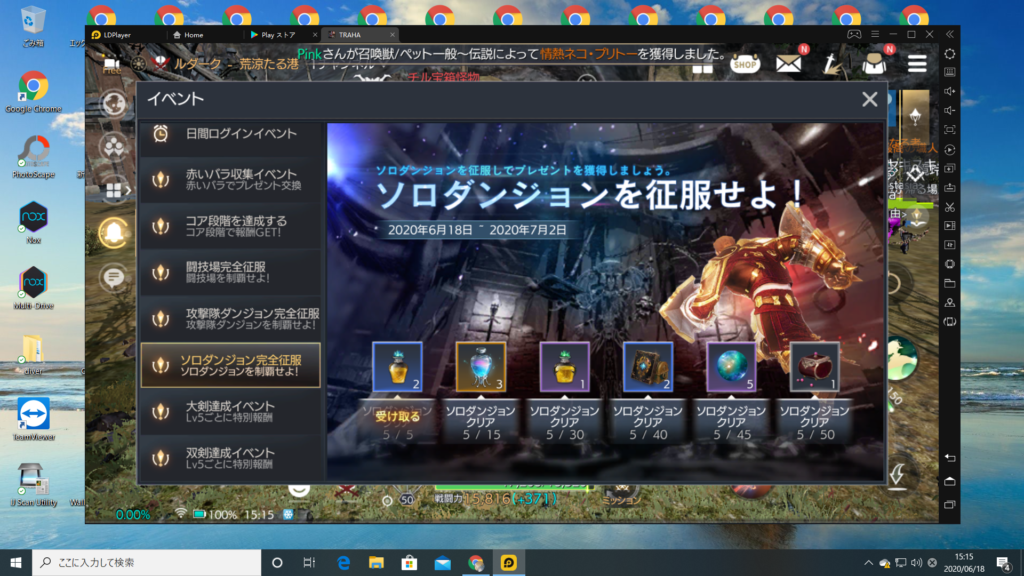Open Cortana circle on taskbar
This screenshot has height=576, width=1024.
pos(277,562)
